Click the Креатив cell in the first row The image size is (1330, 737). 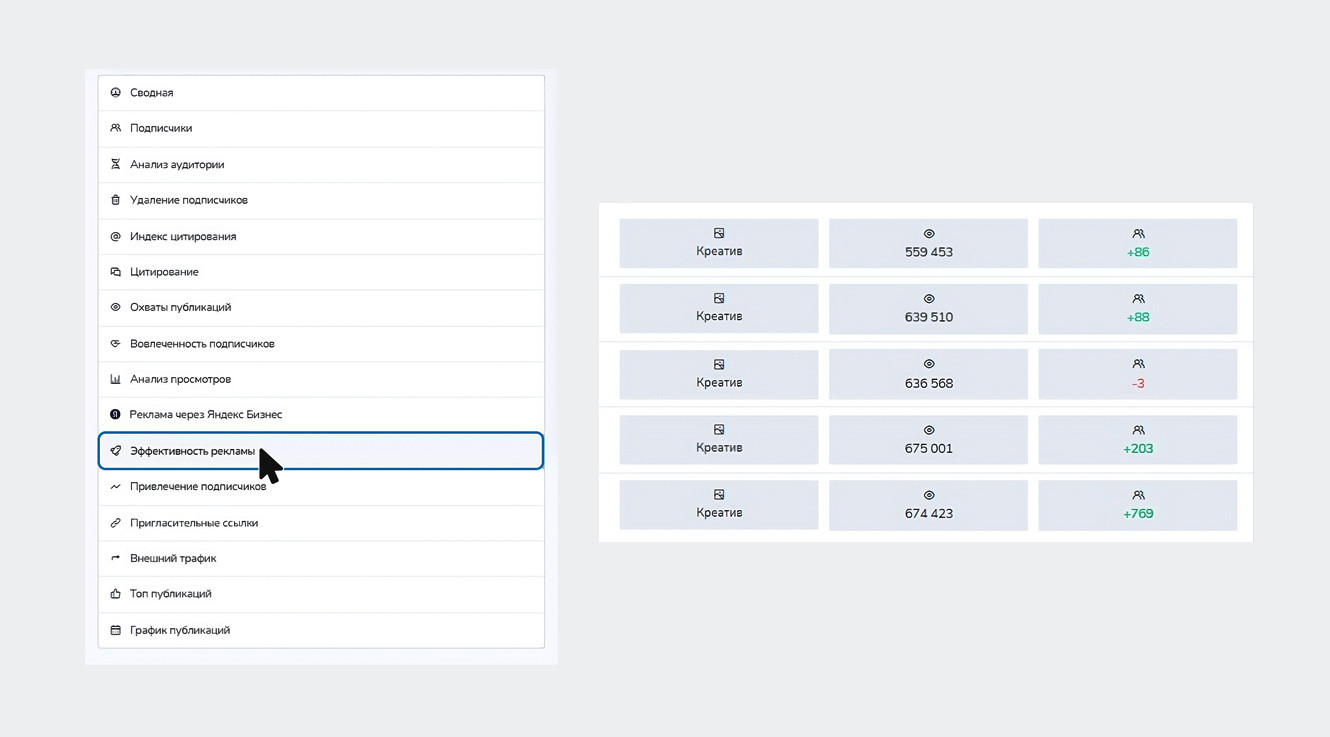click(719, 243)
